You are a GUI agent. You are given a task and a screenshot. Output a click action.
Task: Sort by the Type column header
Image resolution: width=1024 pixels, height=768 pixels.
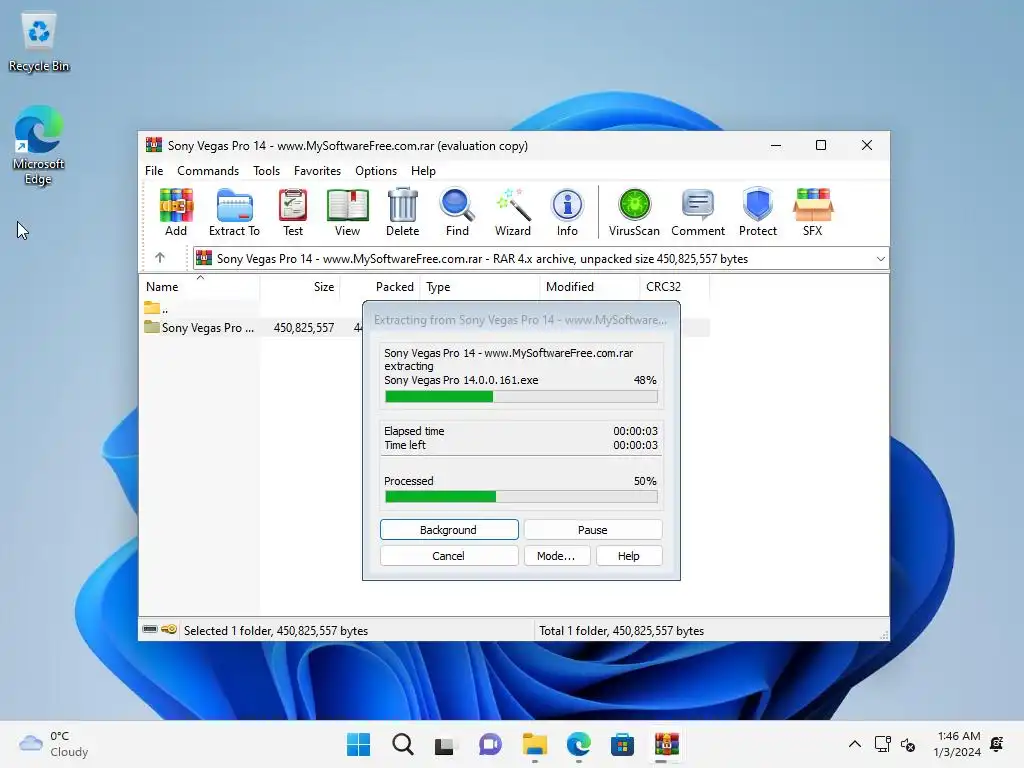(x=480, y=287)
